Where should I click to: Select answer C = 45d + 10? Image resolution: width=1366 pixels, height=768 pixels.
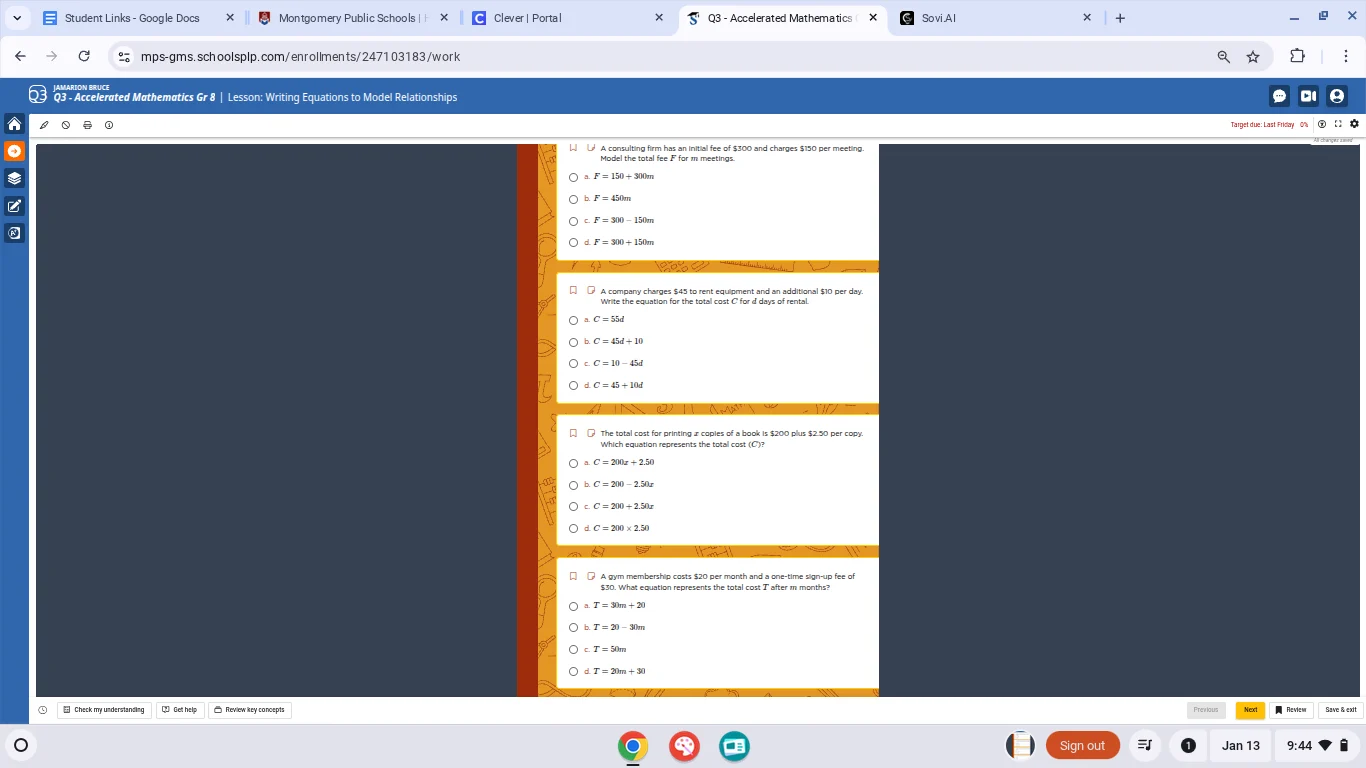[573, 342]
